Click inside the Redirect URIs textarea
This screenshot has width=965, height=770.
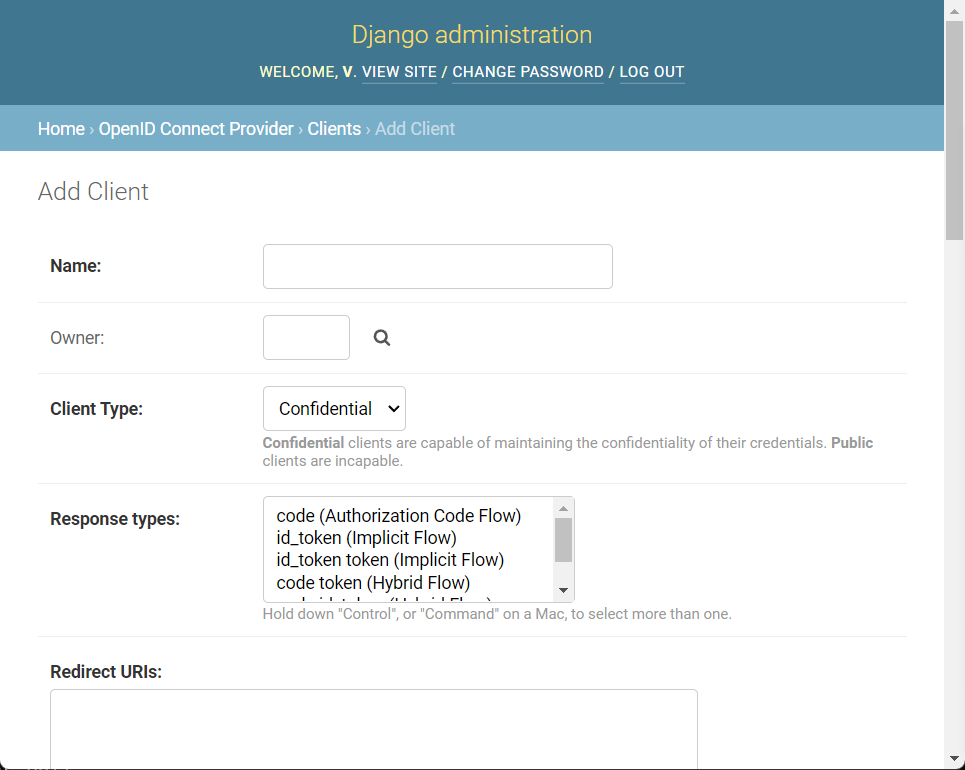pos(374,729)
